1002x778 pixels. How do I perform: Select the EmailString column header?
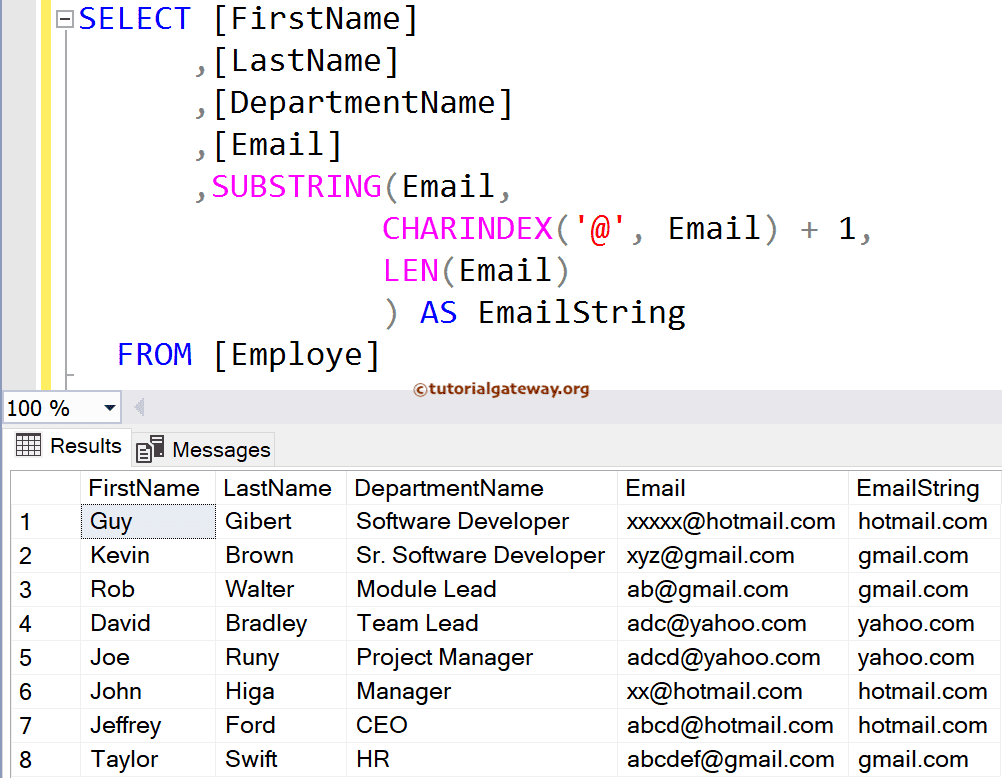click(918, 488)
